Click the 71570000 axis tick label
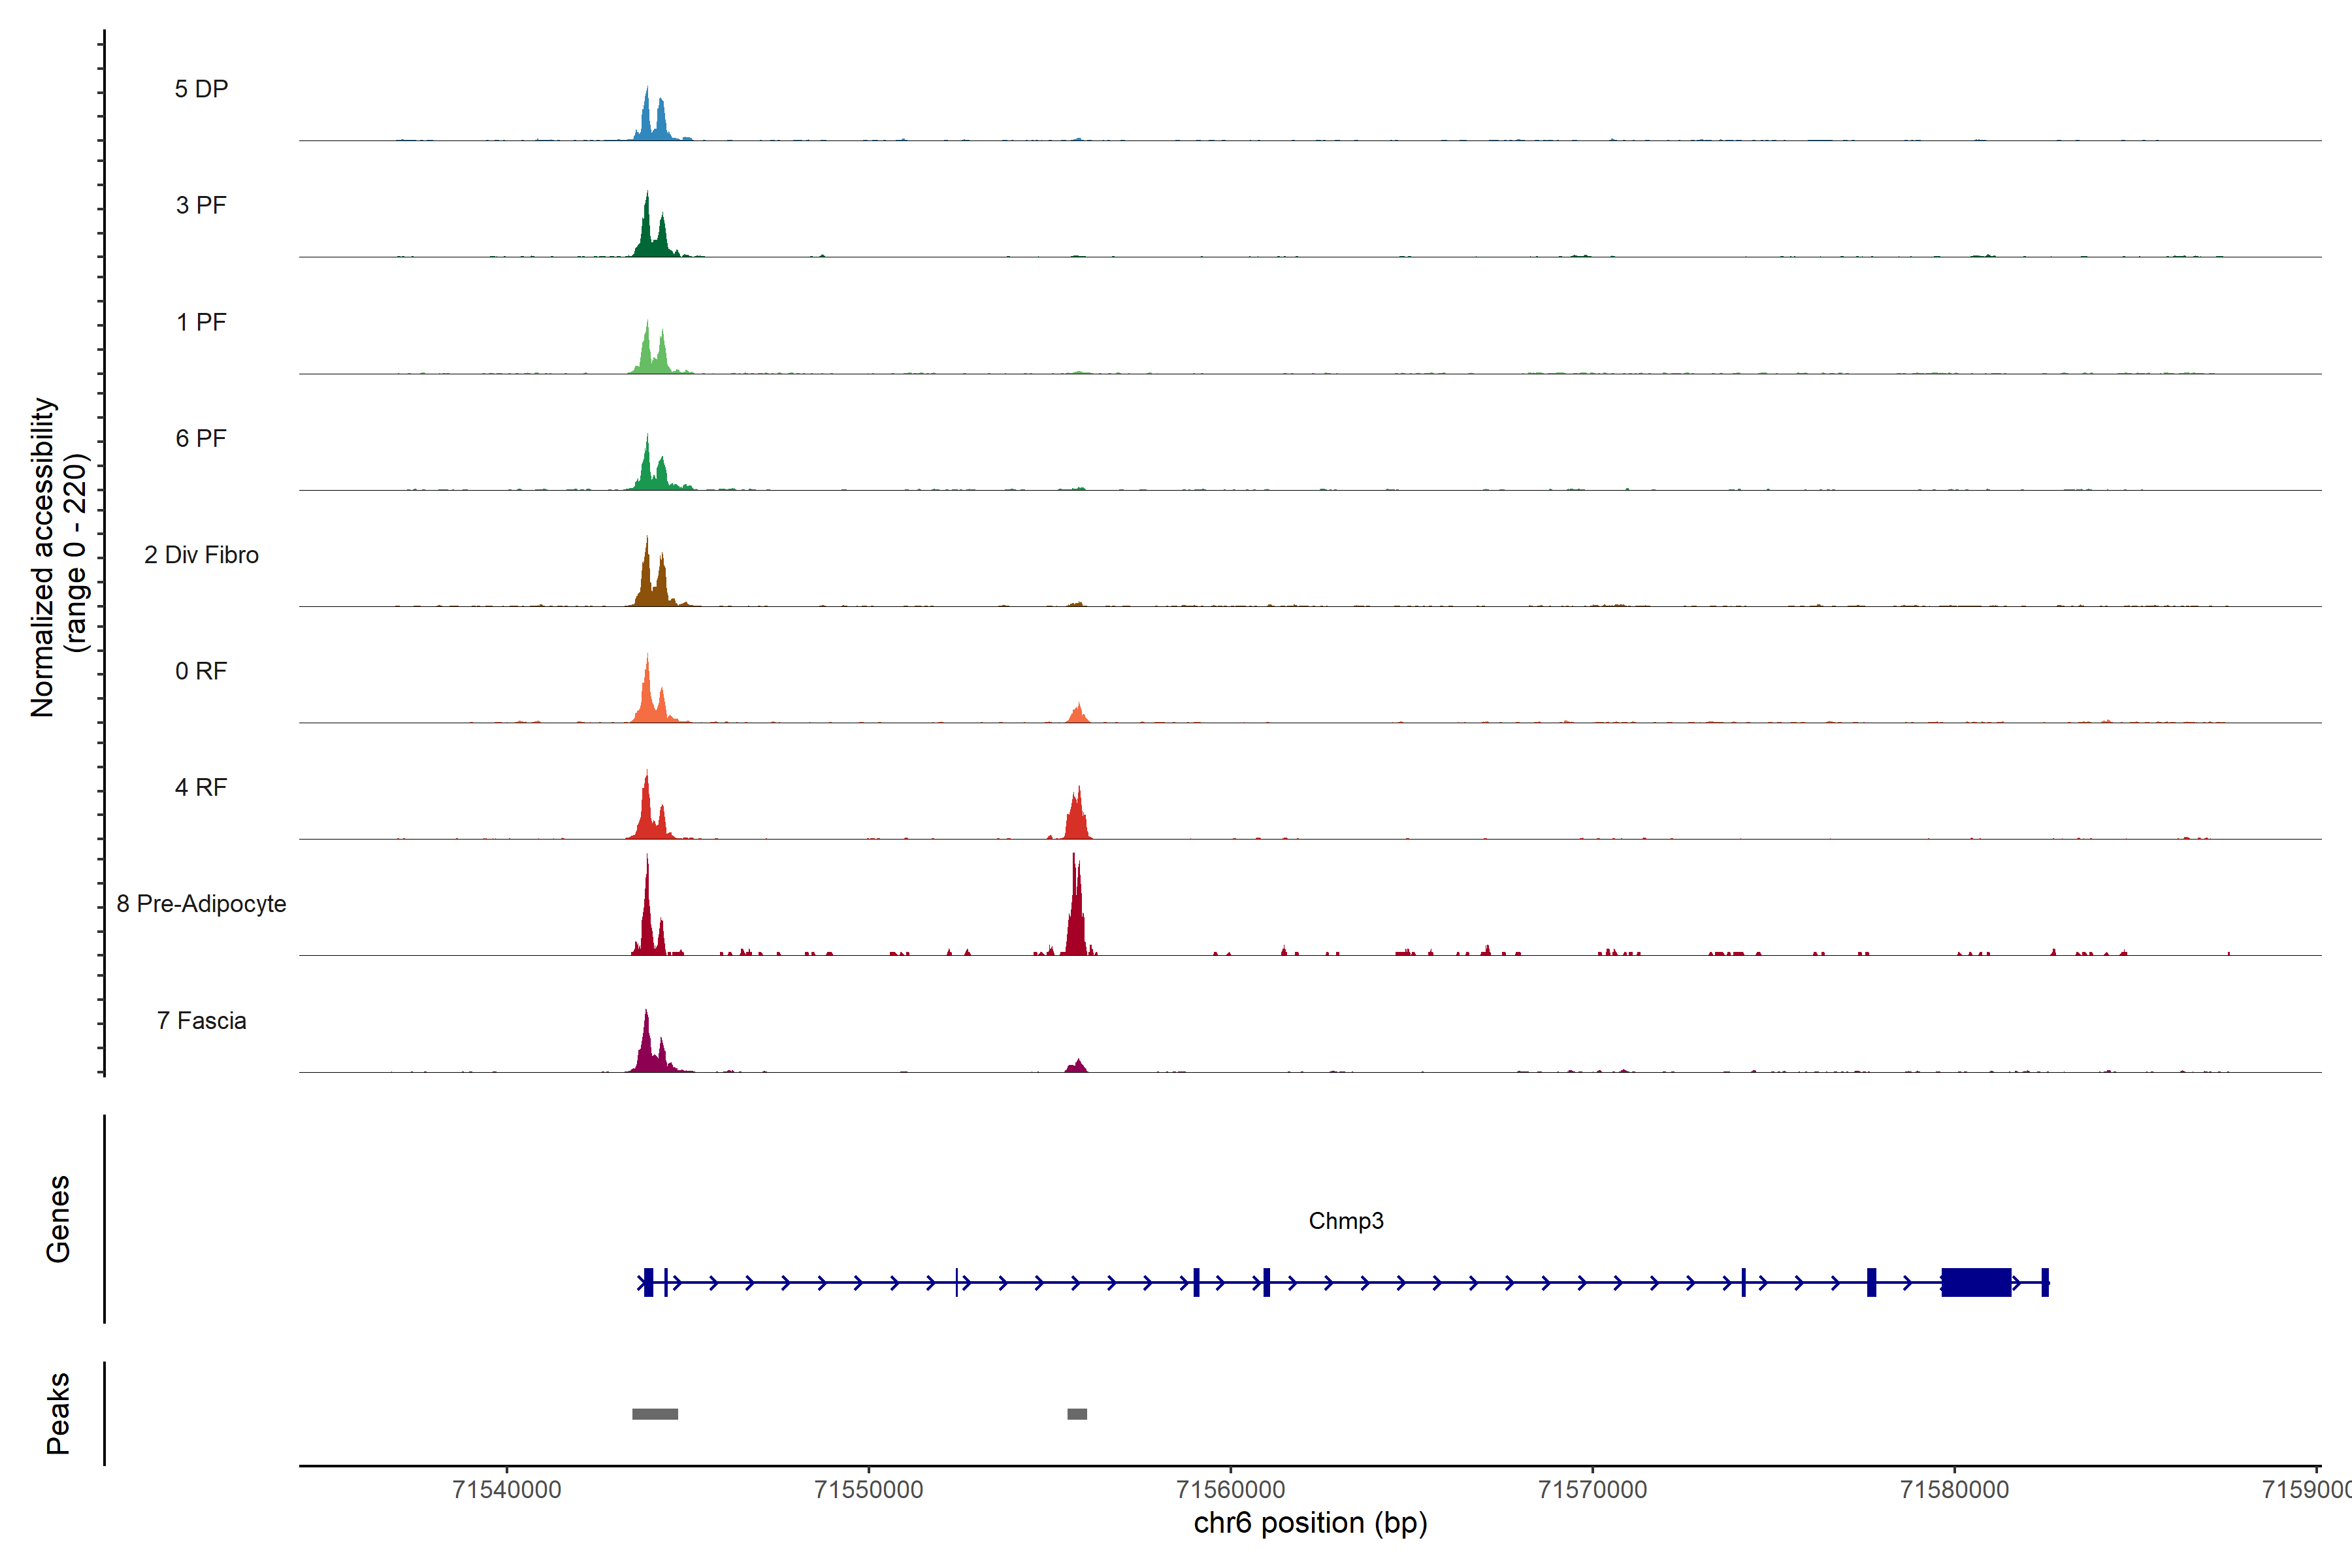The height and width of the screenshot is (1568, 2352). (1592, 1489)
